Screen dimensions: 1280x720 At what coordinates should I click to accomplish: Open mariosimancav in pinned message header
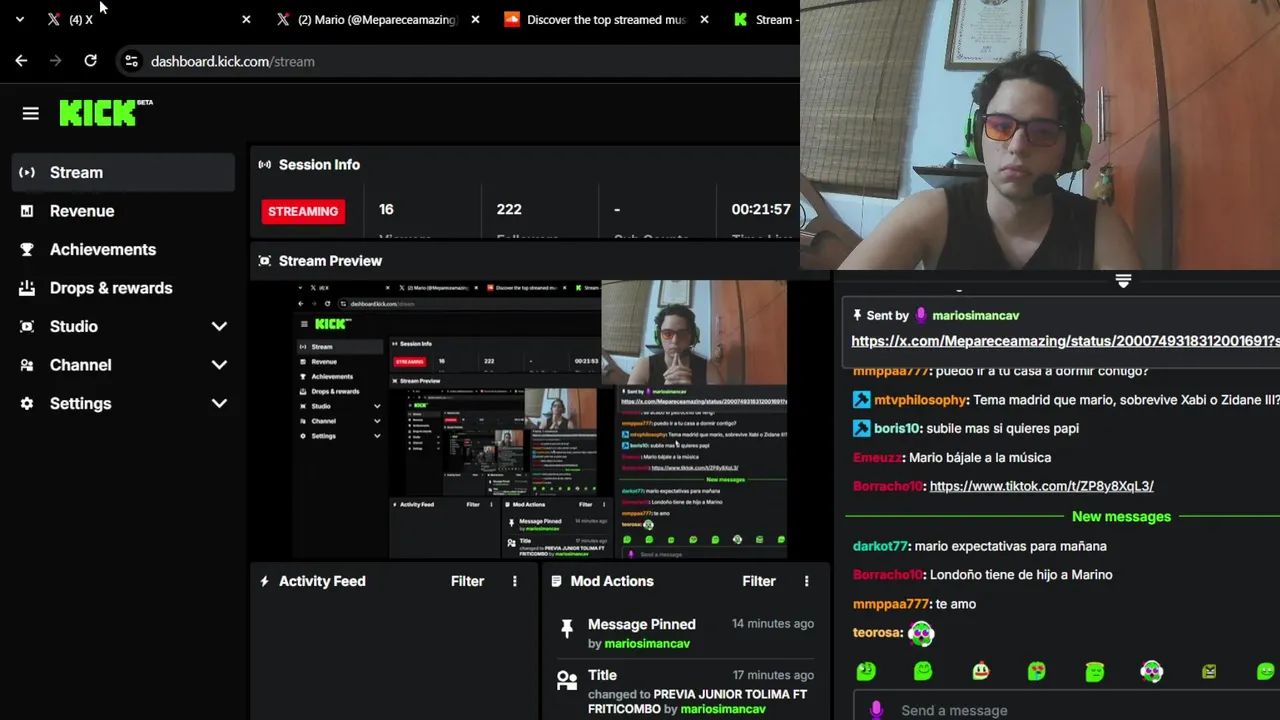coord(975,315)
